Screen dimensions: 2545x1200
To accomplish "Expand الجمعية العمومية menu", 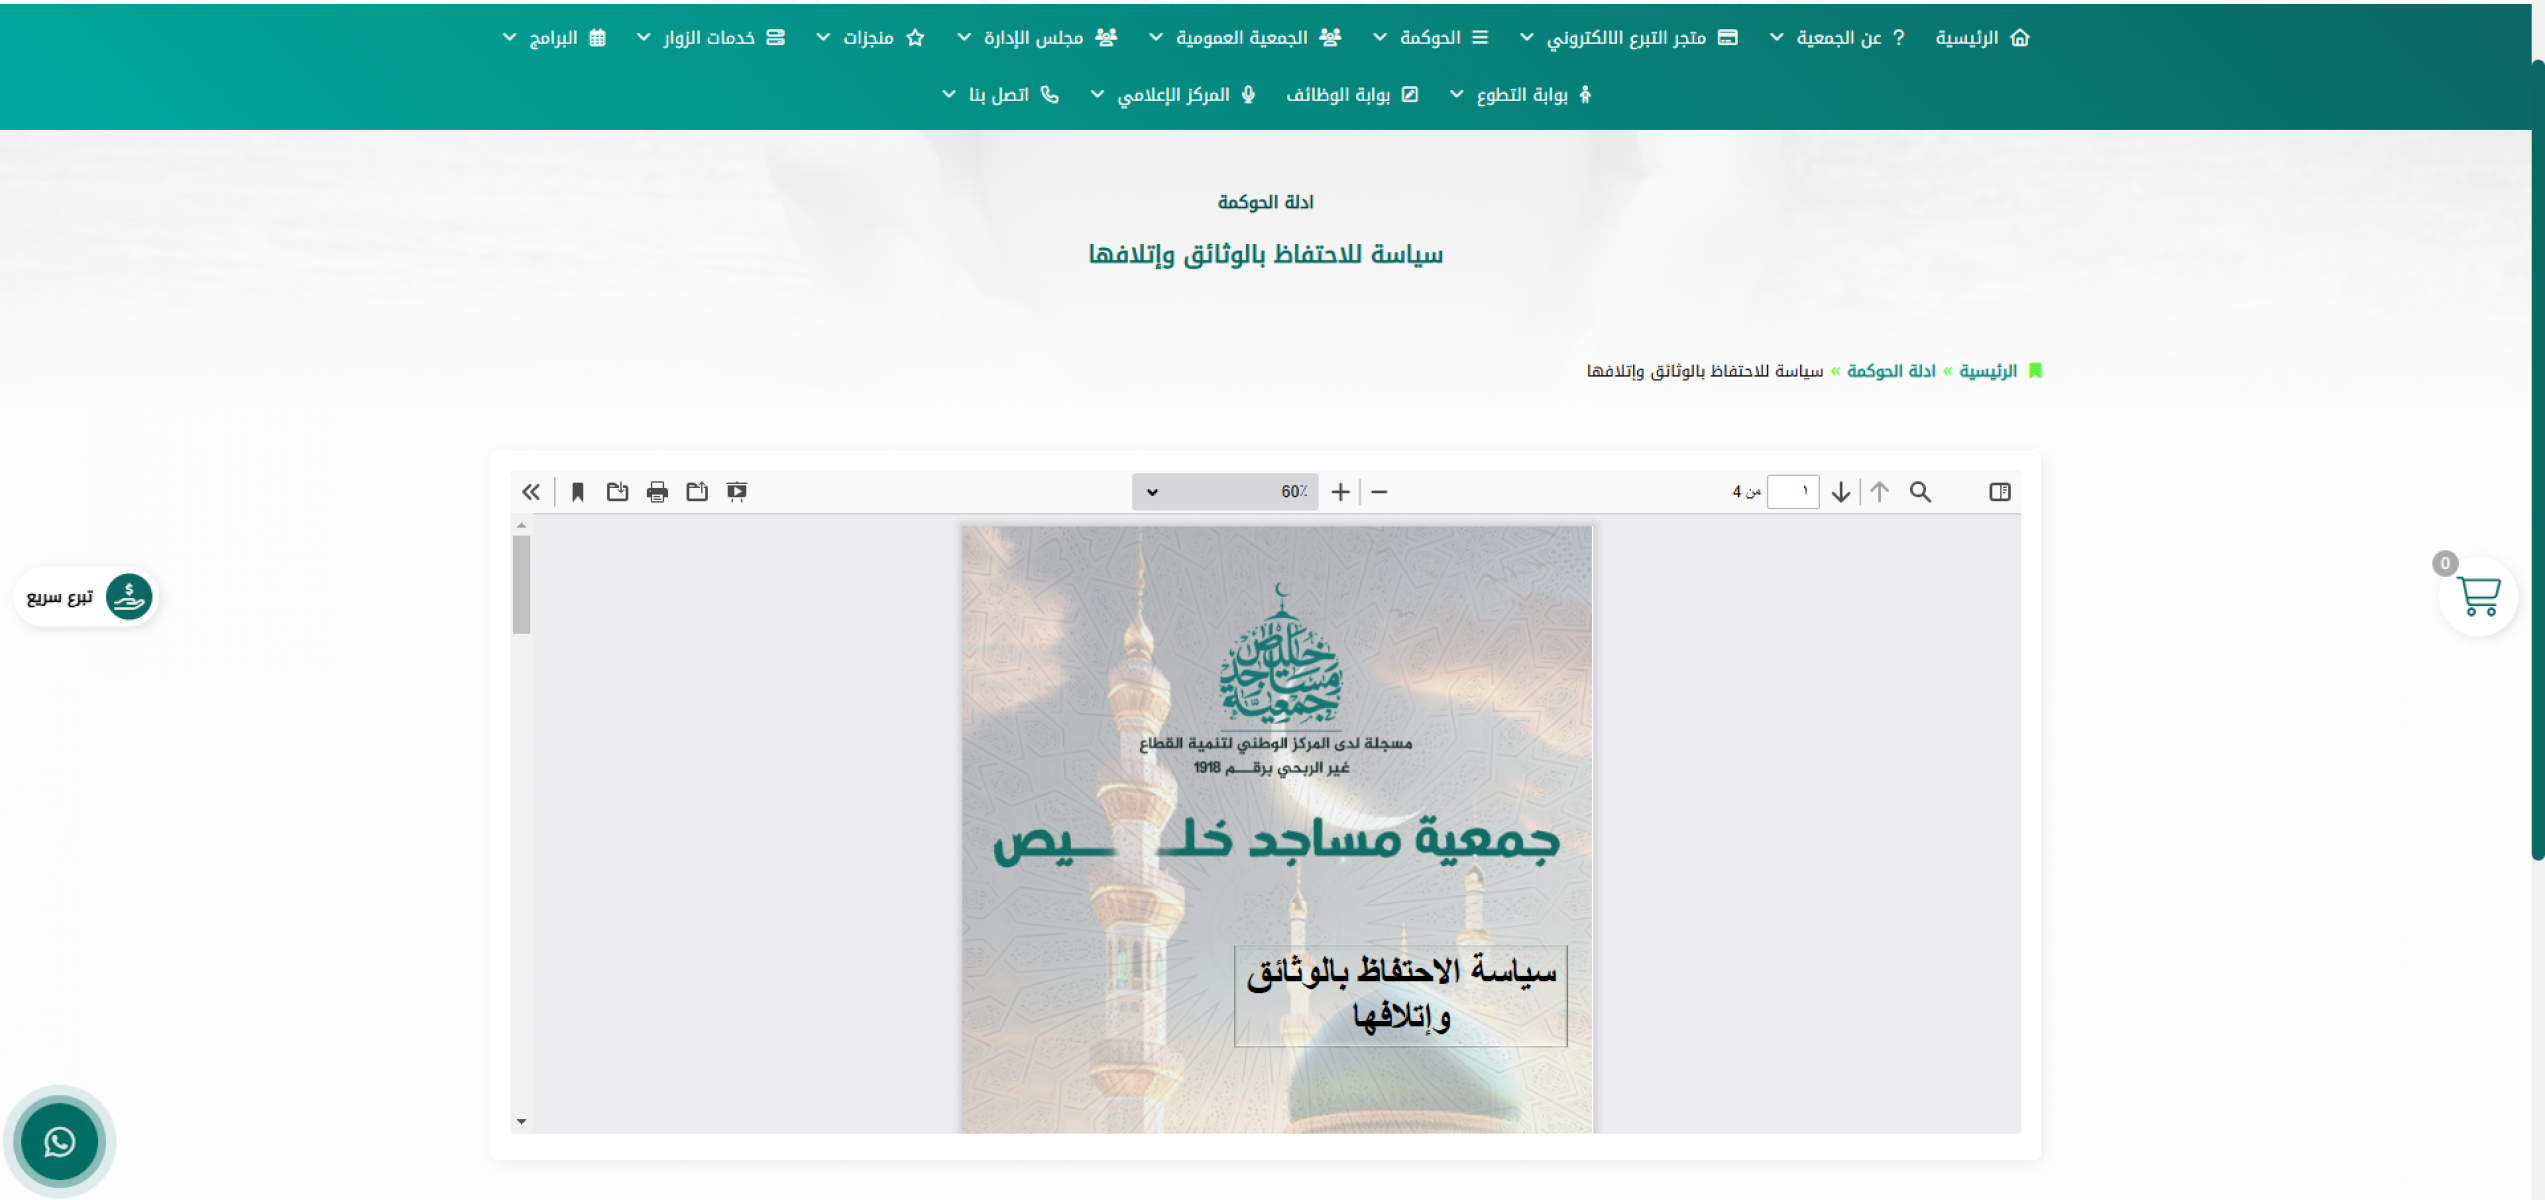I will (x=1245, y=38).
